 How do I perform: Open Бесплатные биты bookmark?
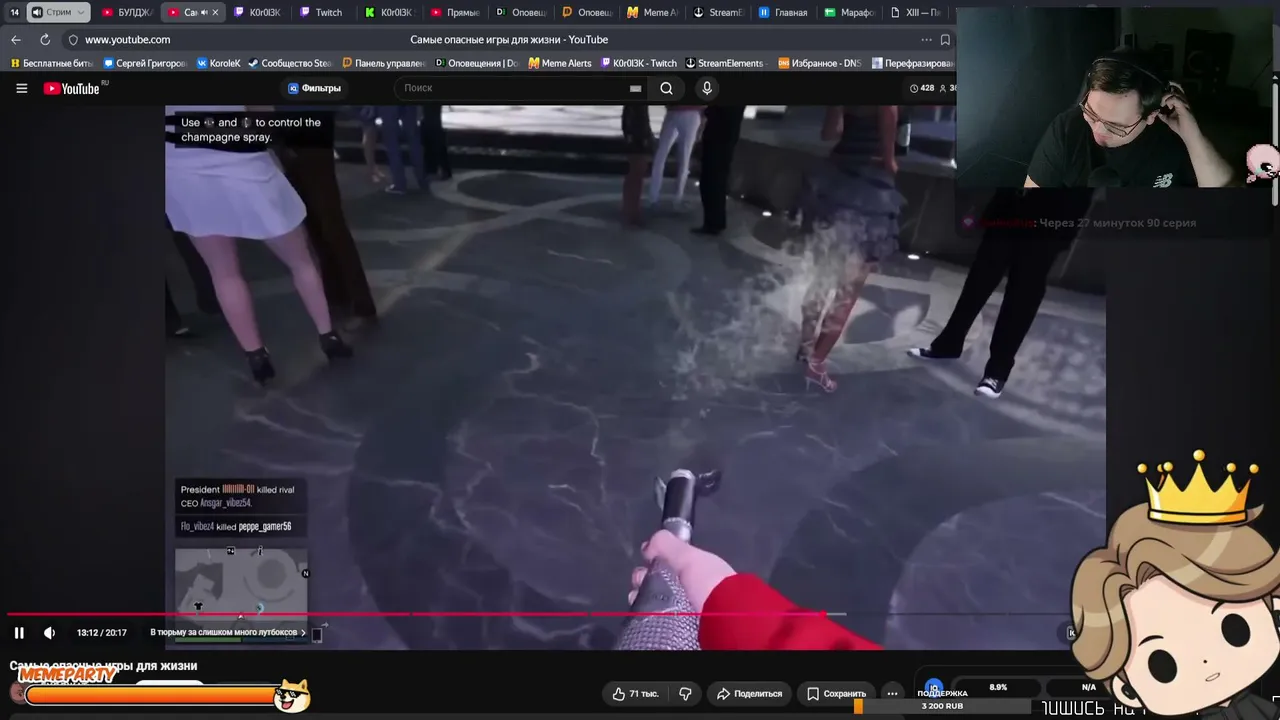tap(52, 63)
